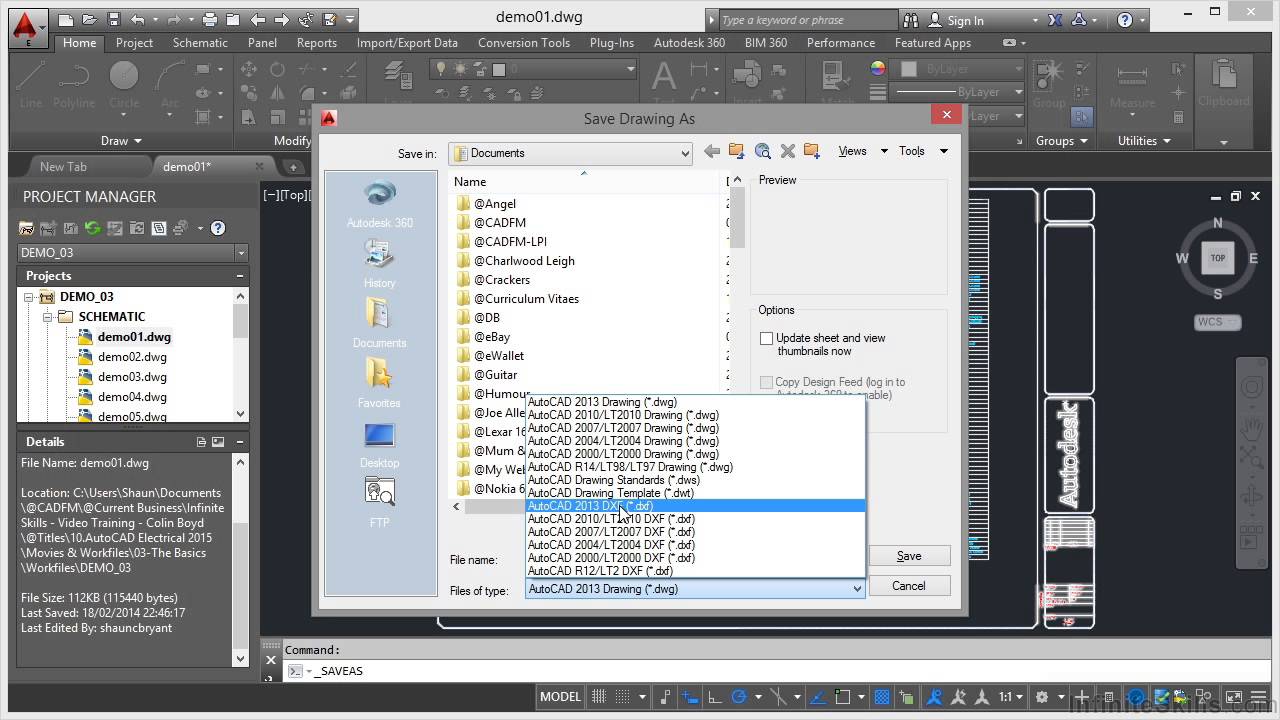The image size is (1280, 720).
Task: Toggle polar tracking in status bar
Action: point(740,697)
